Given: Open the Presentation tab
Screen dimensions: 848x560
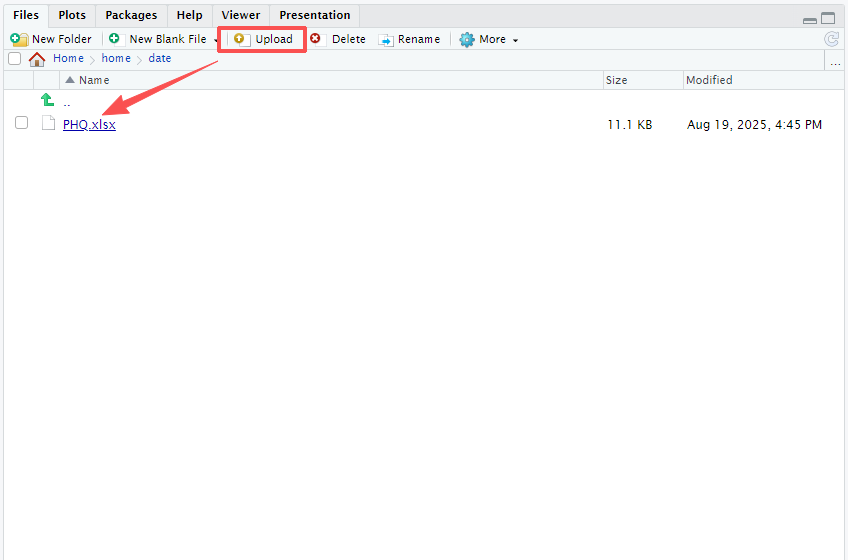Looking at the screenshot, I should coord(315,15).
